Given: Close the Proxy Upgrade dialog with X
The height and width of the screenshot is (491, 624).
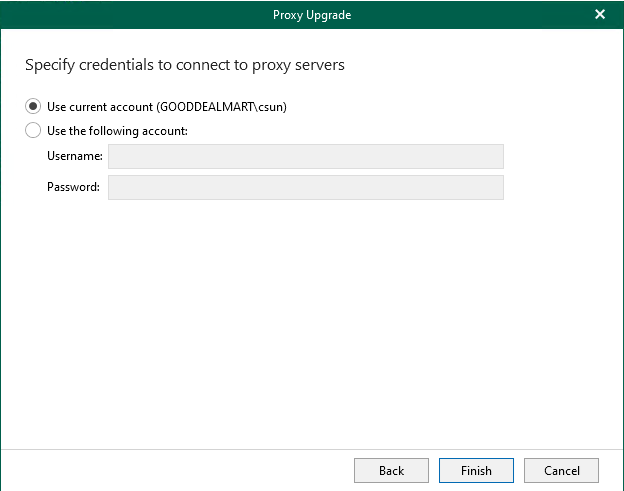Looking at the screenshot, I should click(600, 15).
